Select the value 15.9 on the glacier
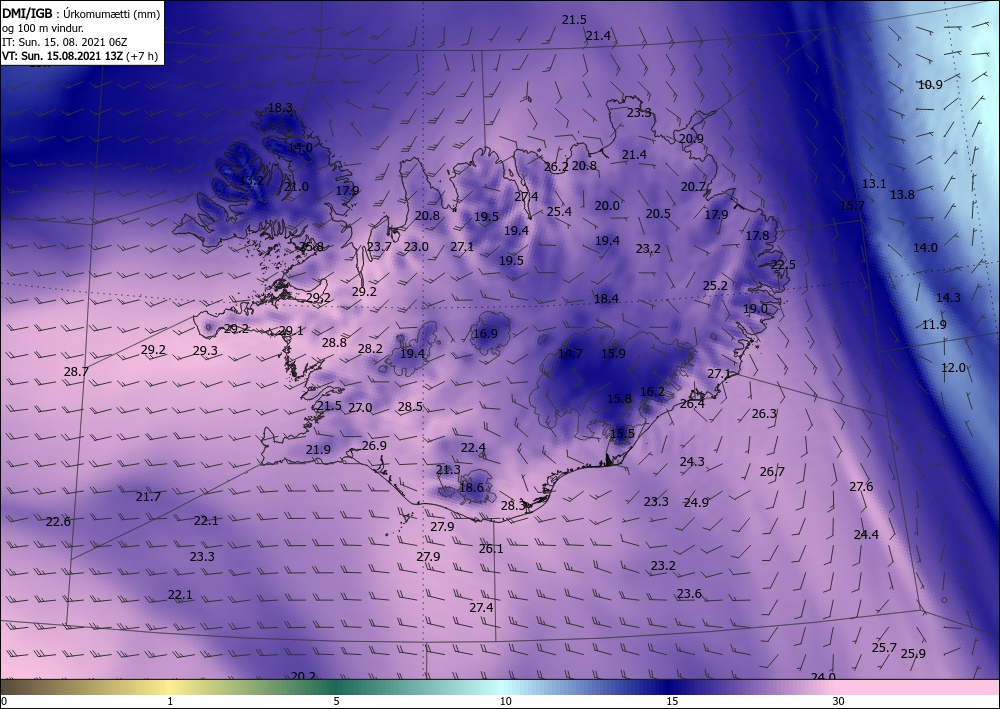The image size is (1000, 709). [614, 353]
